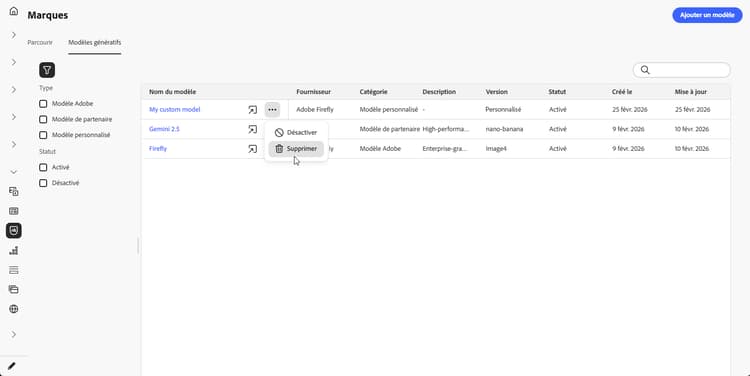Select the bar chart icon in sidebar

tap(13, 250)
